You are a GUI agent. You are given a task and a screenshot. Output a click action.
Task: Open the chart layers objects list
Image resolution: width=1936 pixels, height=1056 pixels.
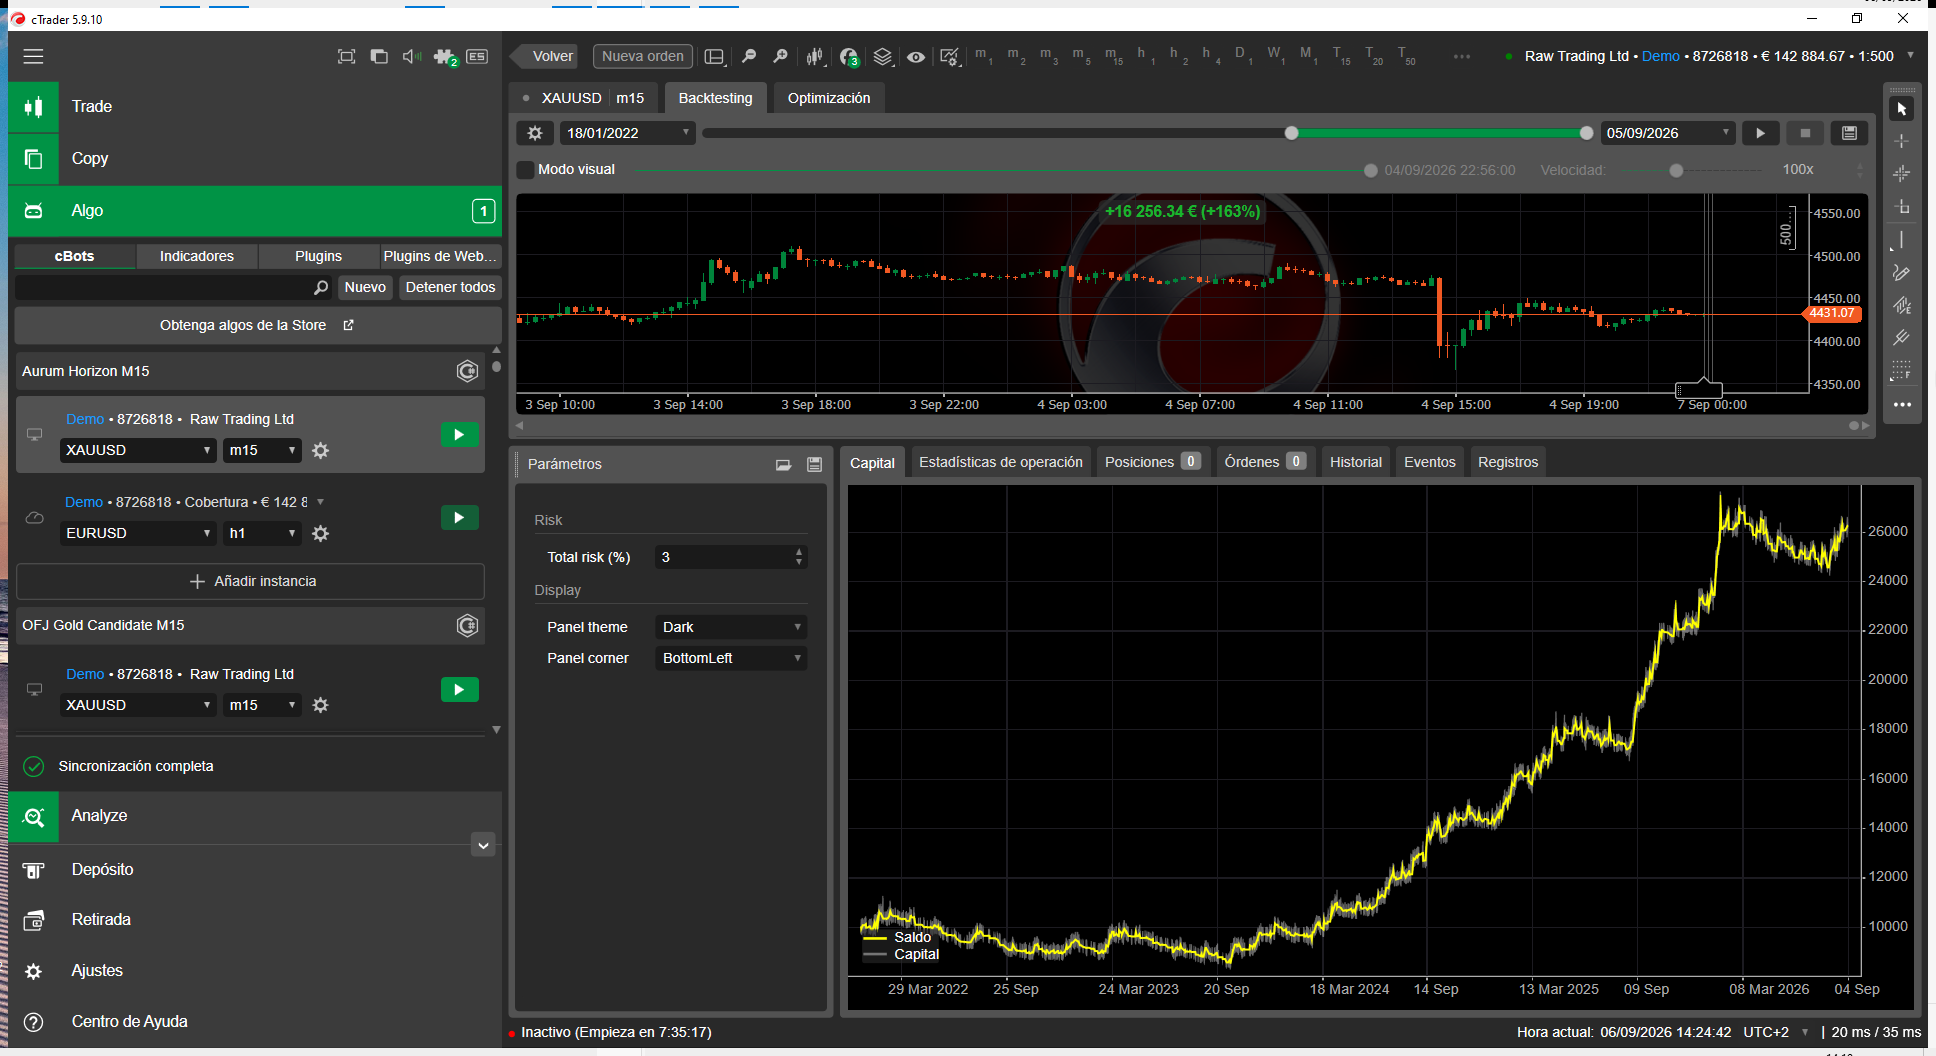882,56
